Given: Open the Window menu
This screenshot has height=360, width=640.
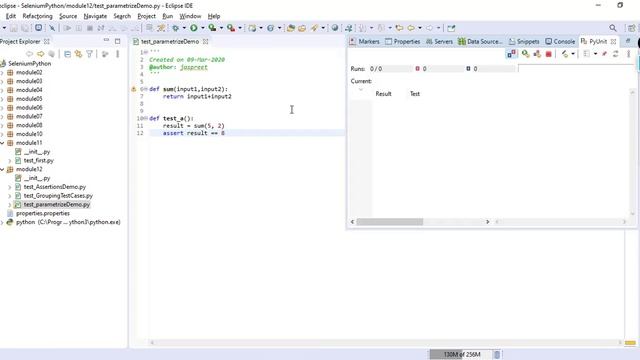Looking at the screenshot, I should 190,16.
